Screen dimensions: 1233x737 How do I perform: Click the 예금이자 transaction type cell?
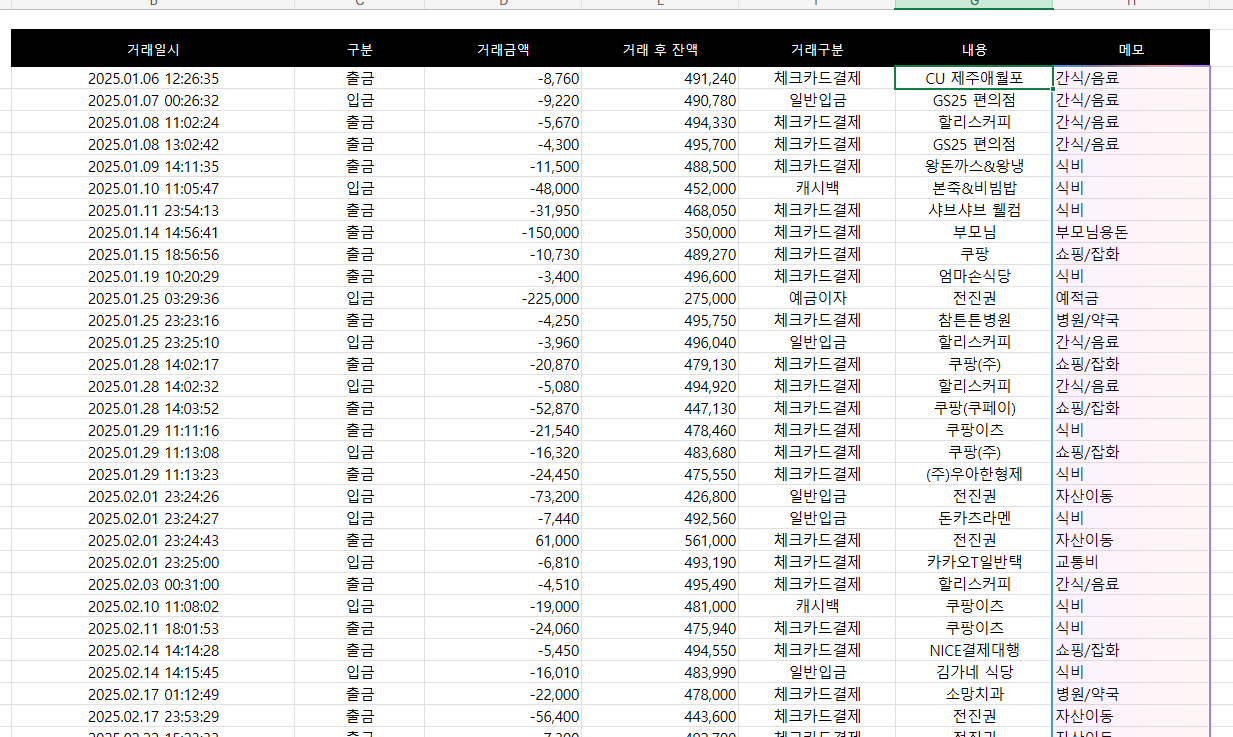[817, 298]
